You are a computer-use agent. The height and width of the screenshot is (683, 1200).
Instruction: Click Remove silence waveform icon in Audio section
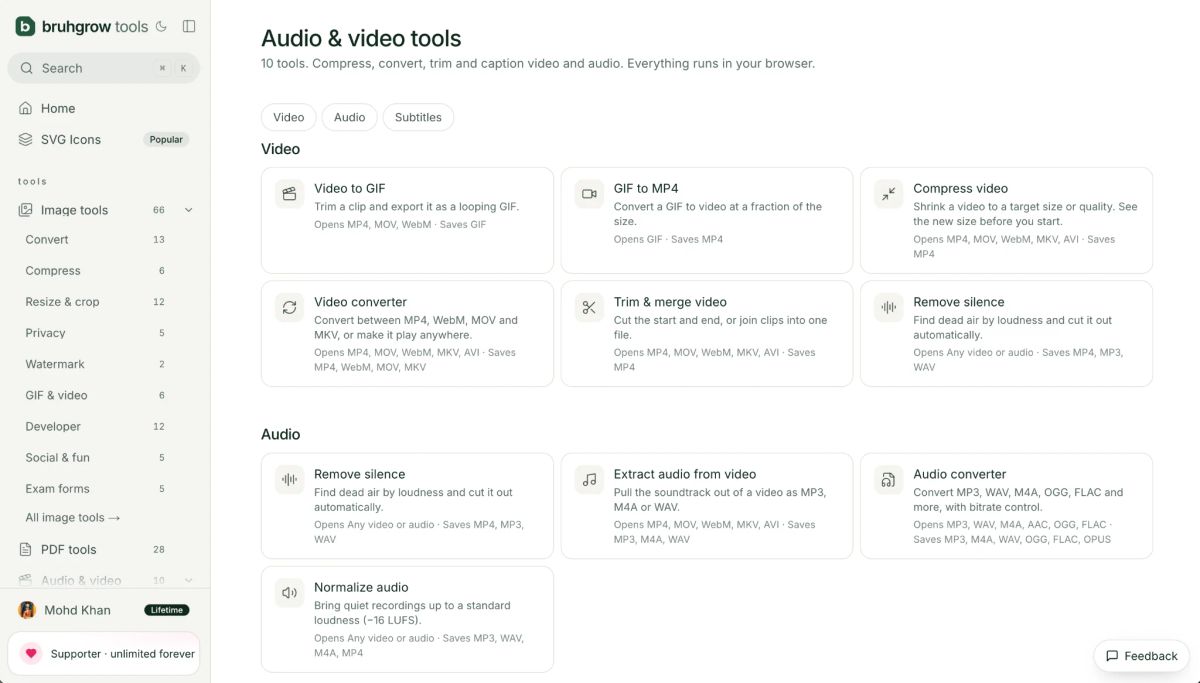click(290, 480)
